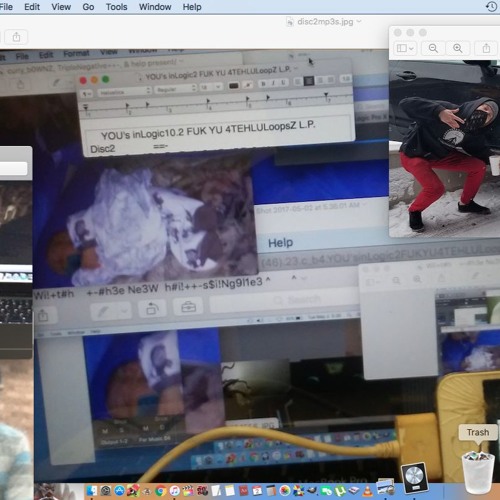Image resolution: width=500 pixels, height=500 pixels.
Task: Open sidebar view dropdown arrow in small window
Action: [x=411, y=49]
